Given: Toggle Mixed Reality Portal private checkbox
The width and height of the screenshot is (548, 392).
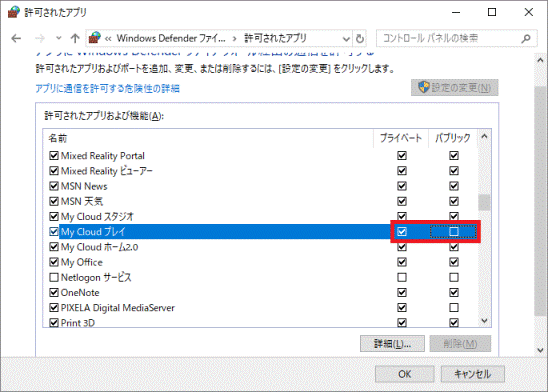Looking at the screenshot, I should tap(402, 155).
